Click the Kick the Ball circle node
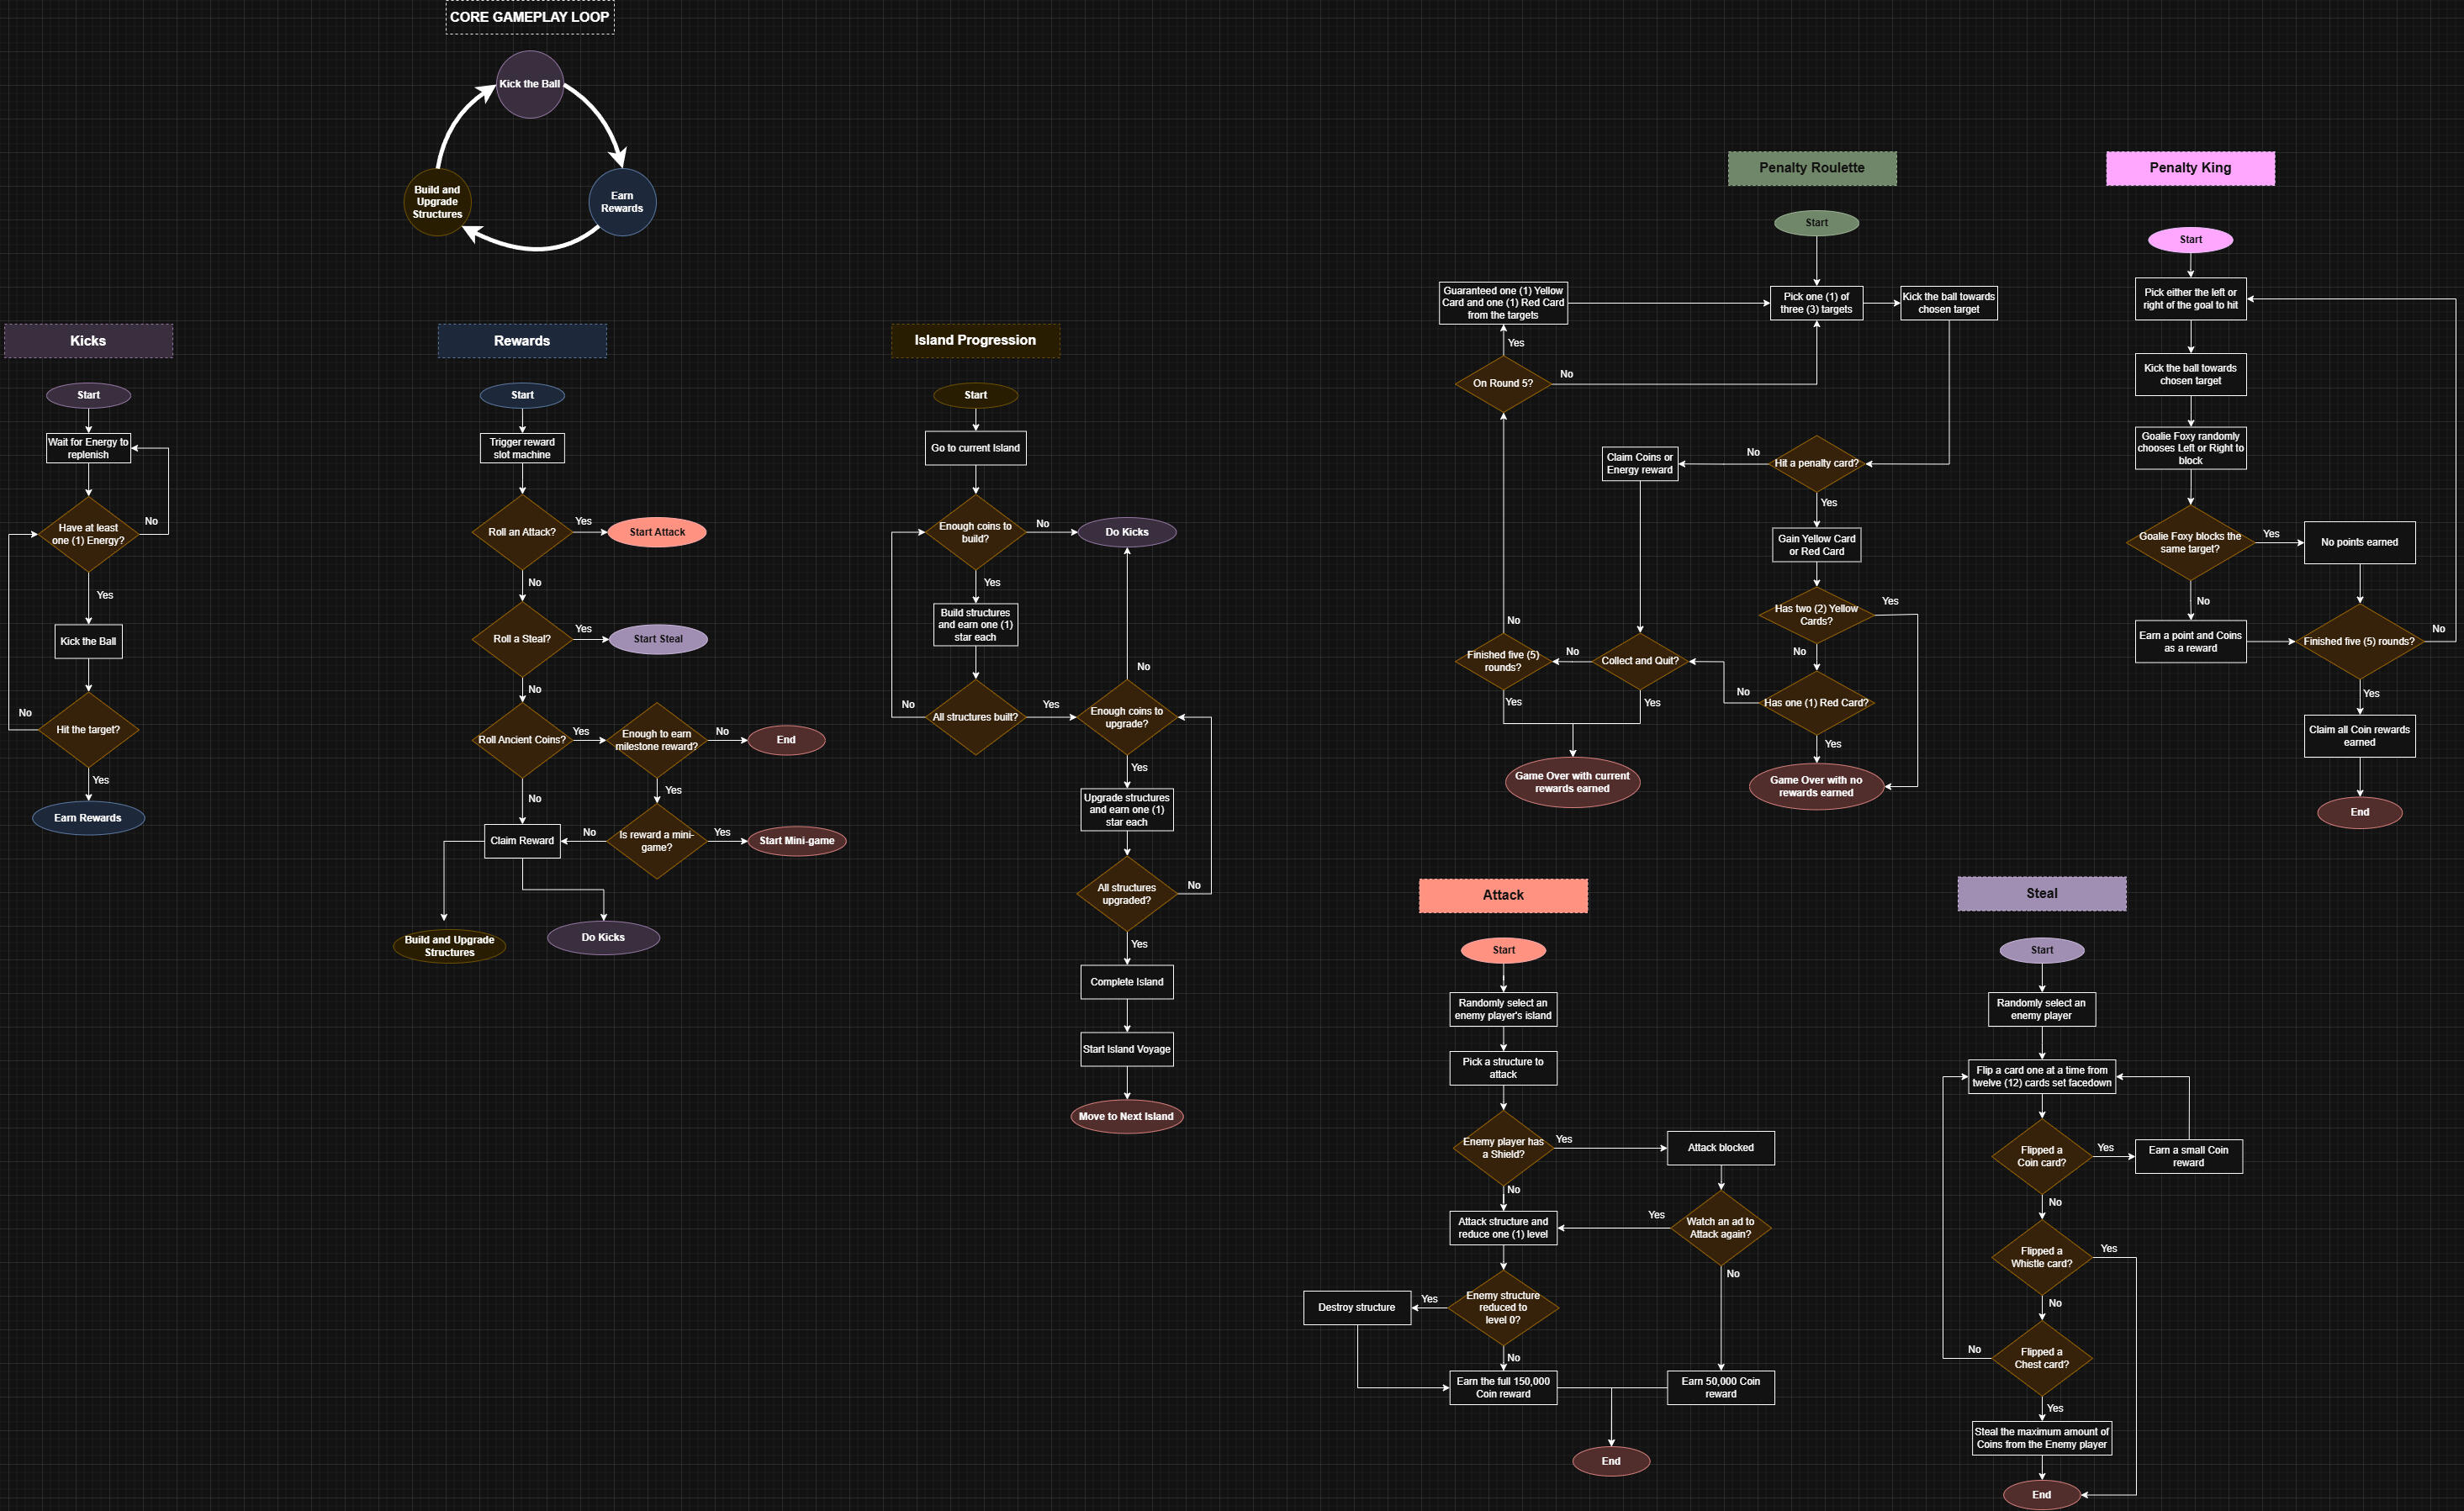Image resolution: width=2464 pixels, height=1511 pixels. (529, 85)
